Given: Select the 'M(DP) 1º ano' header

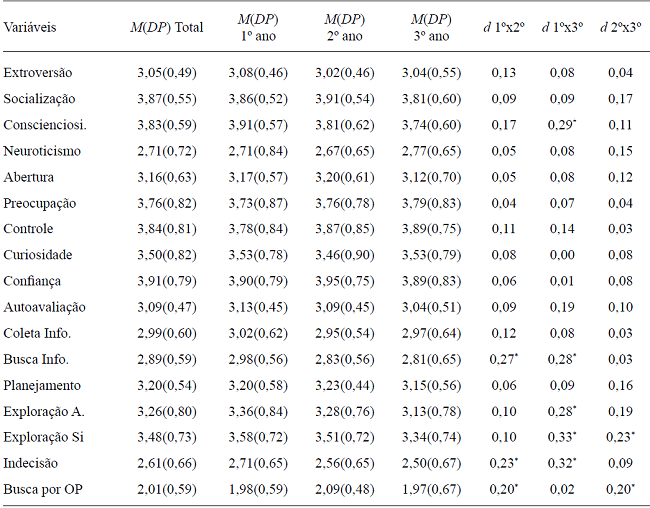Looking at the screenshot, I should click(258, 27).
